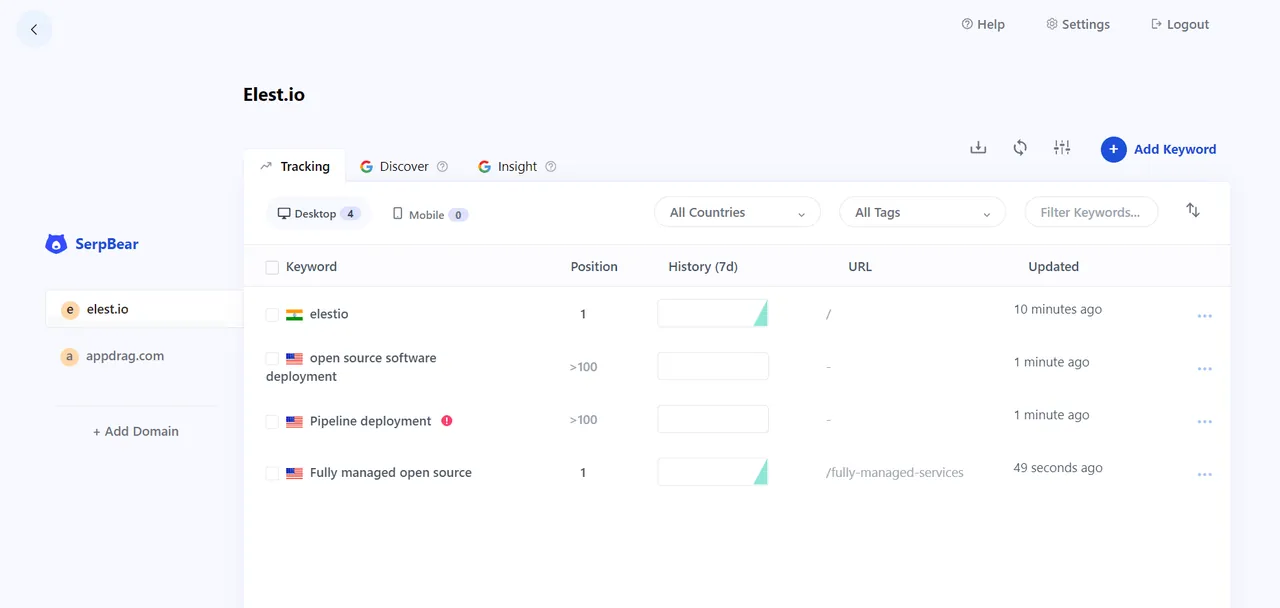Switch to the Discover tab
Image resolution: width=1280 pixels, height=608 pixels.
point(395,166)
